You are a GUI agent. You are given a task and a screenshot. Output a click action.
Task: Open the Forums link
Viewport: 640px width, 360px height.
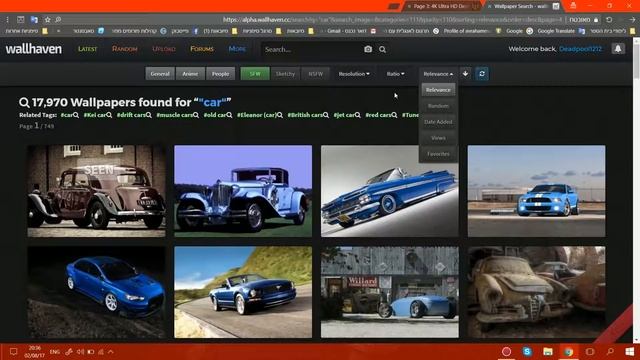[x=202, y=49]
